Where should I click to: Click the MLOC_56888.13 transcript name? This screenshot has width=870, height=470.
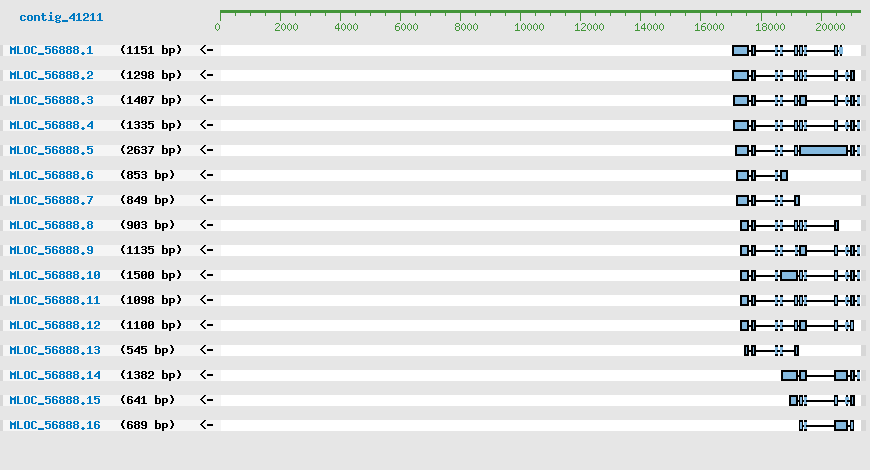(55, 350)
